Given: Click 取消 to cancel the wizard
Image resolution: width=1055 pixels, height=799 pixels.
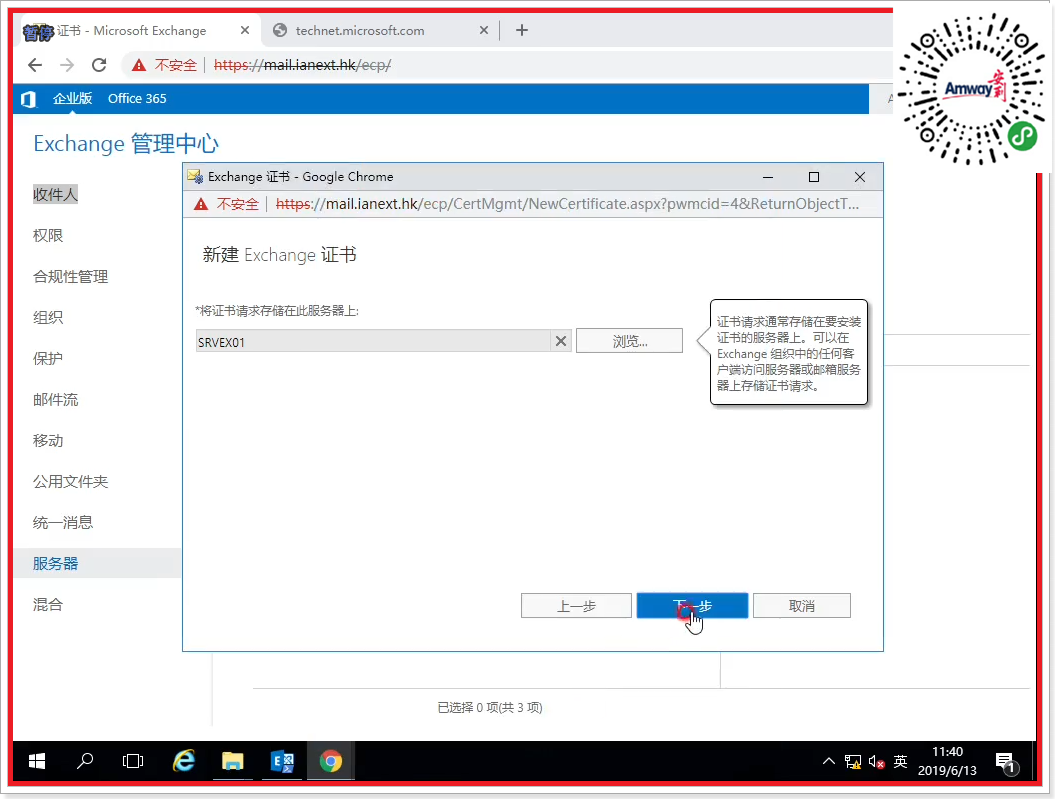Looking at the screenshot, I should tap(801, 606).
